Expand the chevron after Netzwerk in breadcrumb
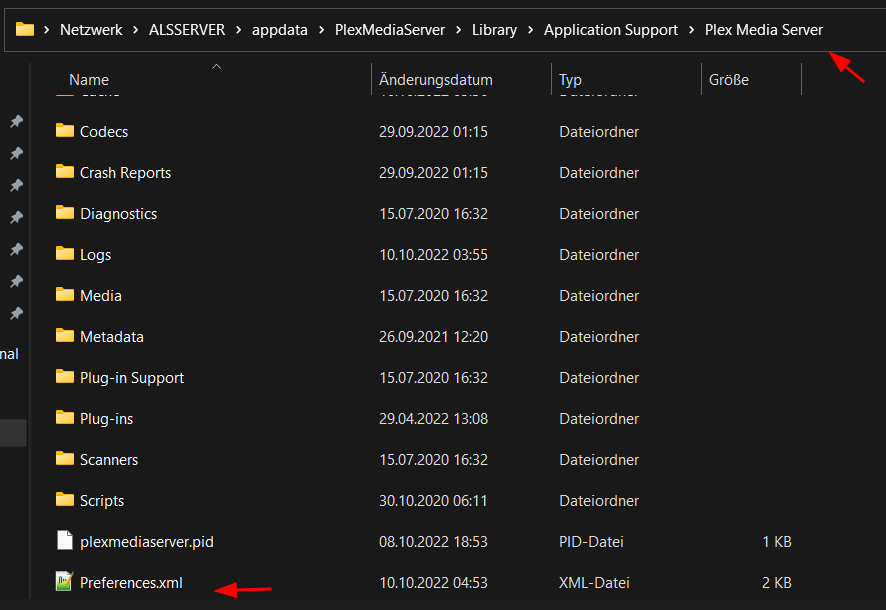This screenshot has height=610, width=886. pyautogui.click(x=136, y=30)
